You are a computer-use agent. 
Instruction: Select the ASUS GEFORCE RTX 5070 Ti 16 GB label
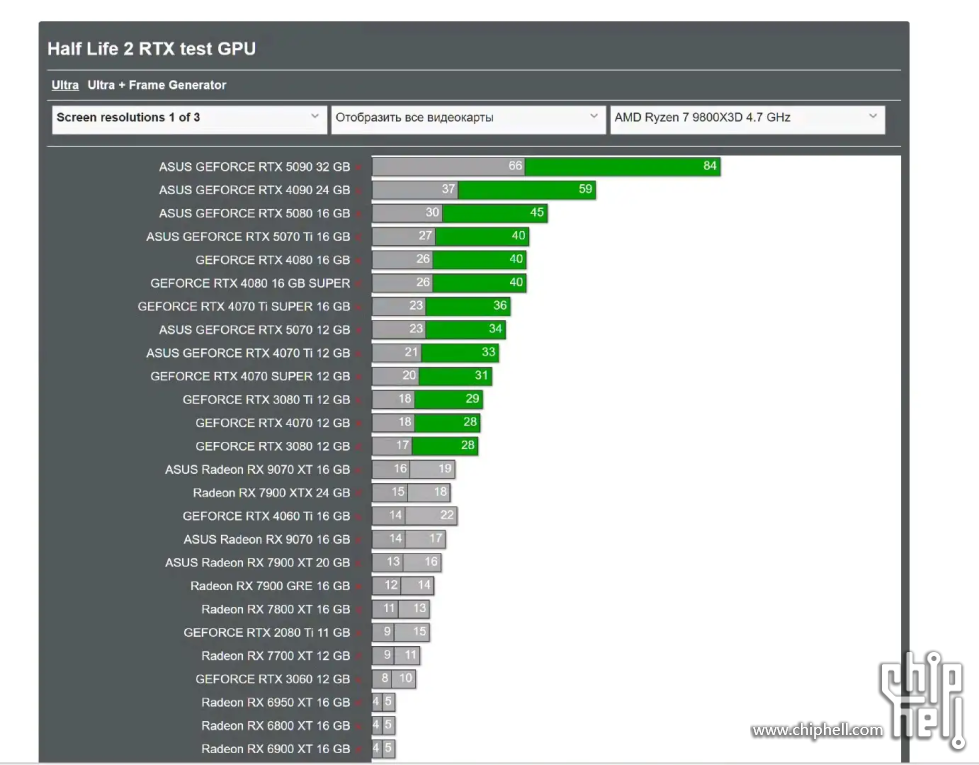(248, 237)
